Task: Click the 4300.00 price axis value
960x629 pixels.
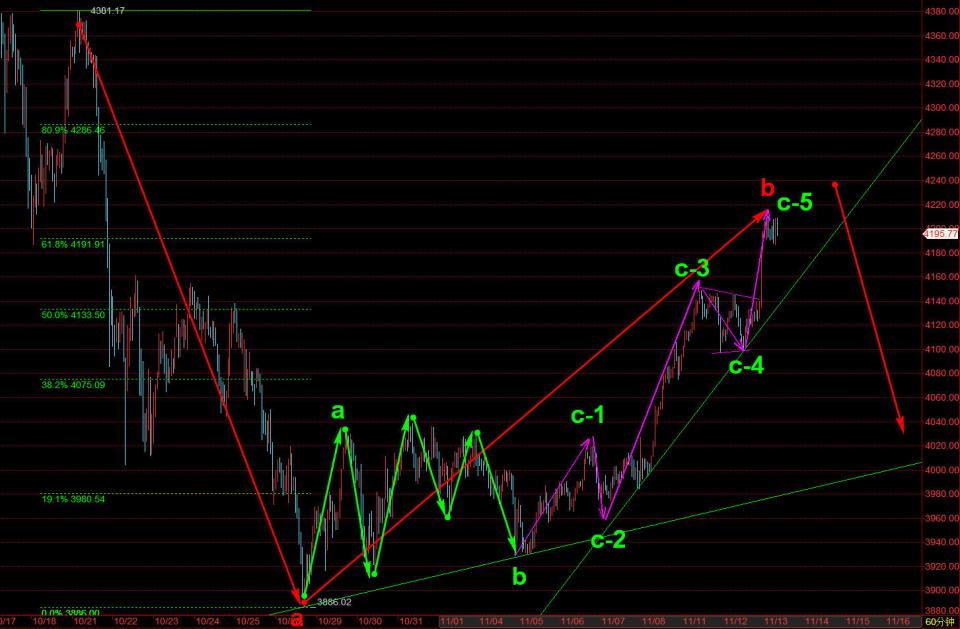Action: tap(942, 108)
